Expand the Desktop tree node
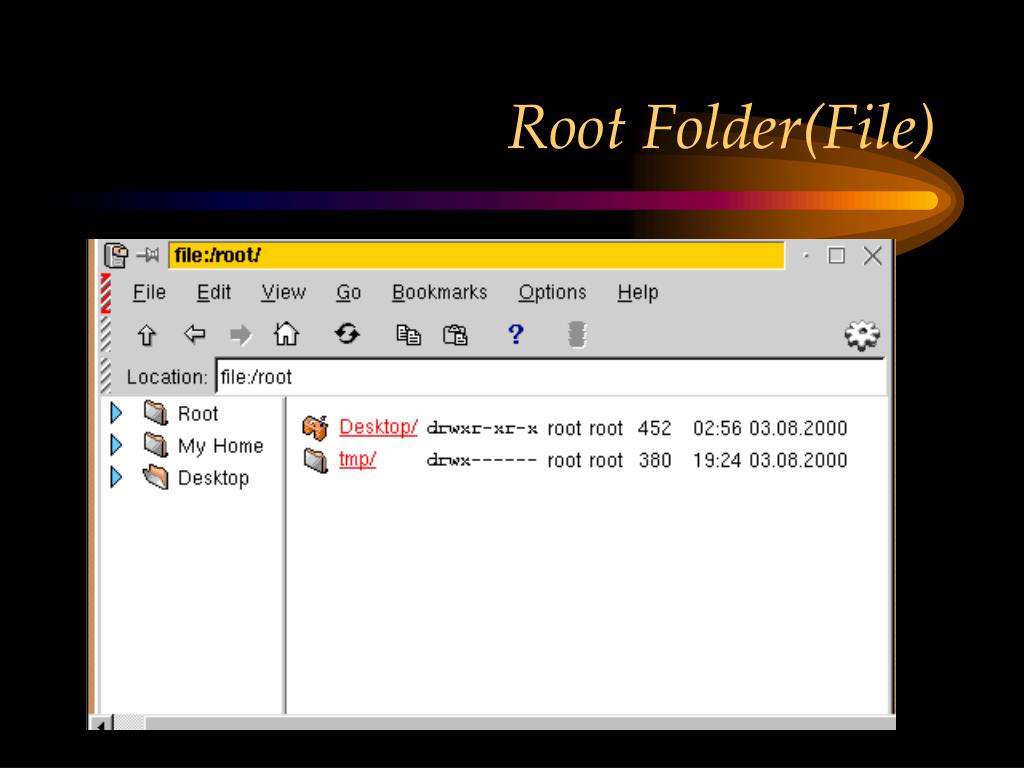This screenshot has height=768, width=1024. pyautogui.click(x=116, y=477)
